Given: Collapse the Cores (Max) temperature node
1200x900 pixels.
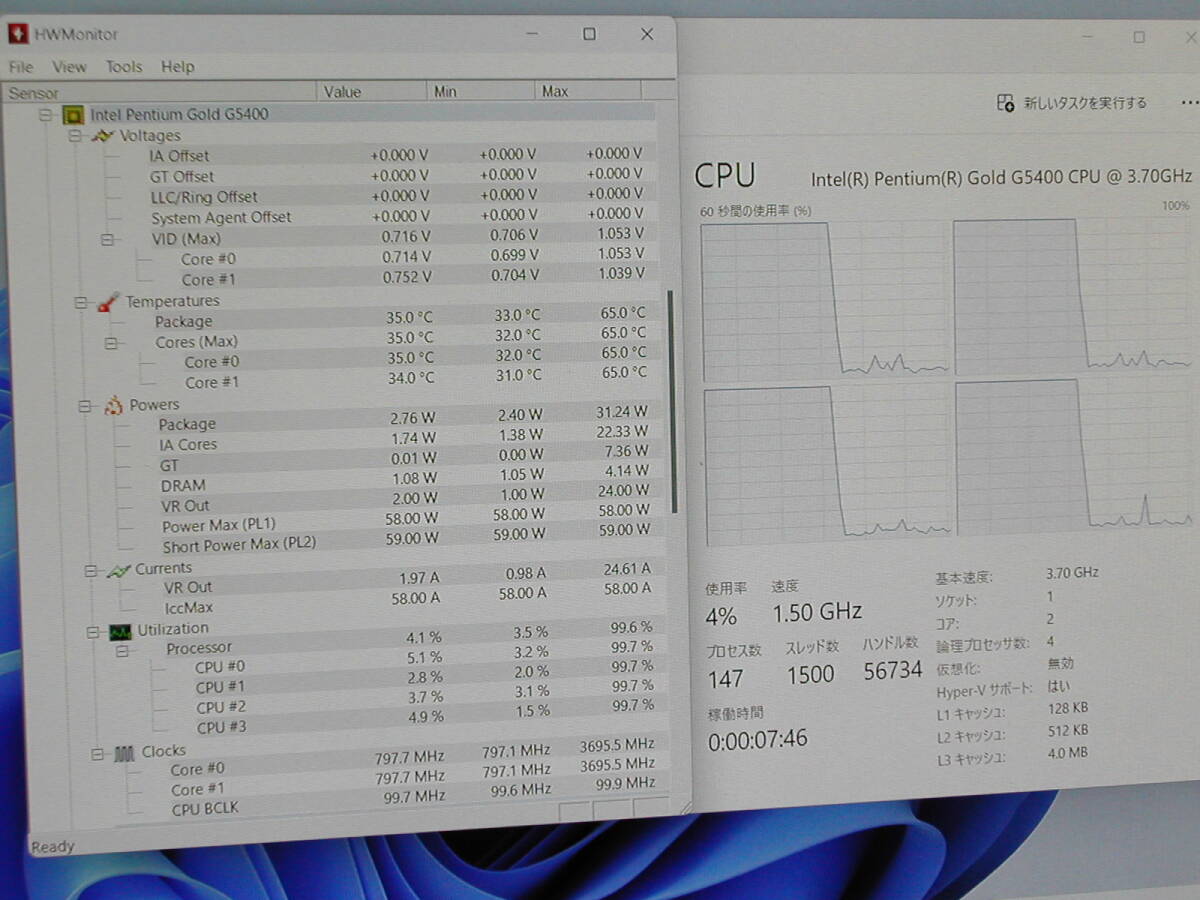Looking at the screenshot, I should pyautogui.click(x=112, y=342).
